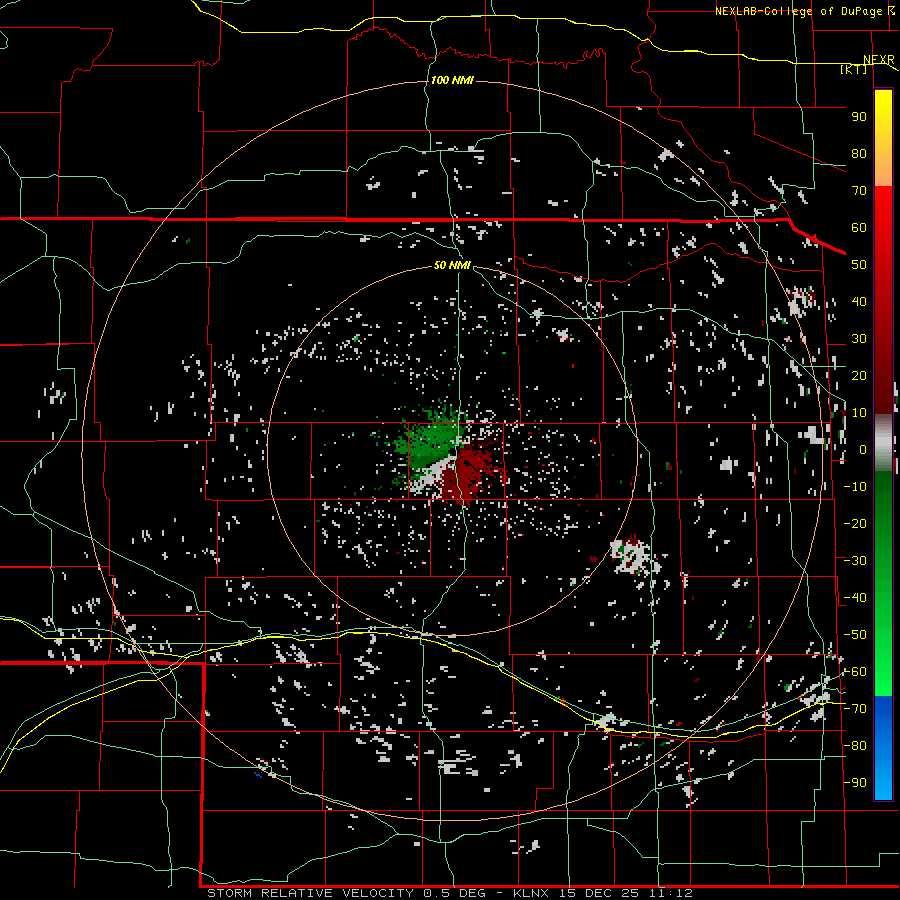Image resolution: width=900 pixels, height=900 pixels.
Task: Click the gray-and-red echo cluster southeast of 50 NMI ring
Action: [x=631, y=556]
